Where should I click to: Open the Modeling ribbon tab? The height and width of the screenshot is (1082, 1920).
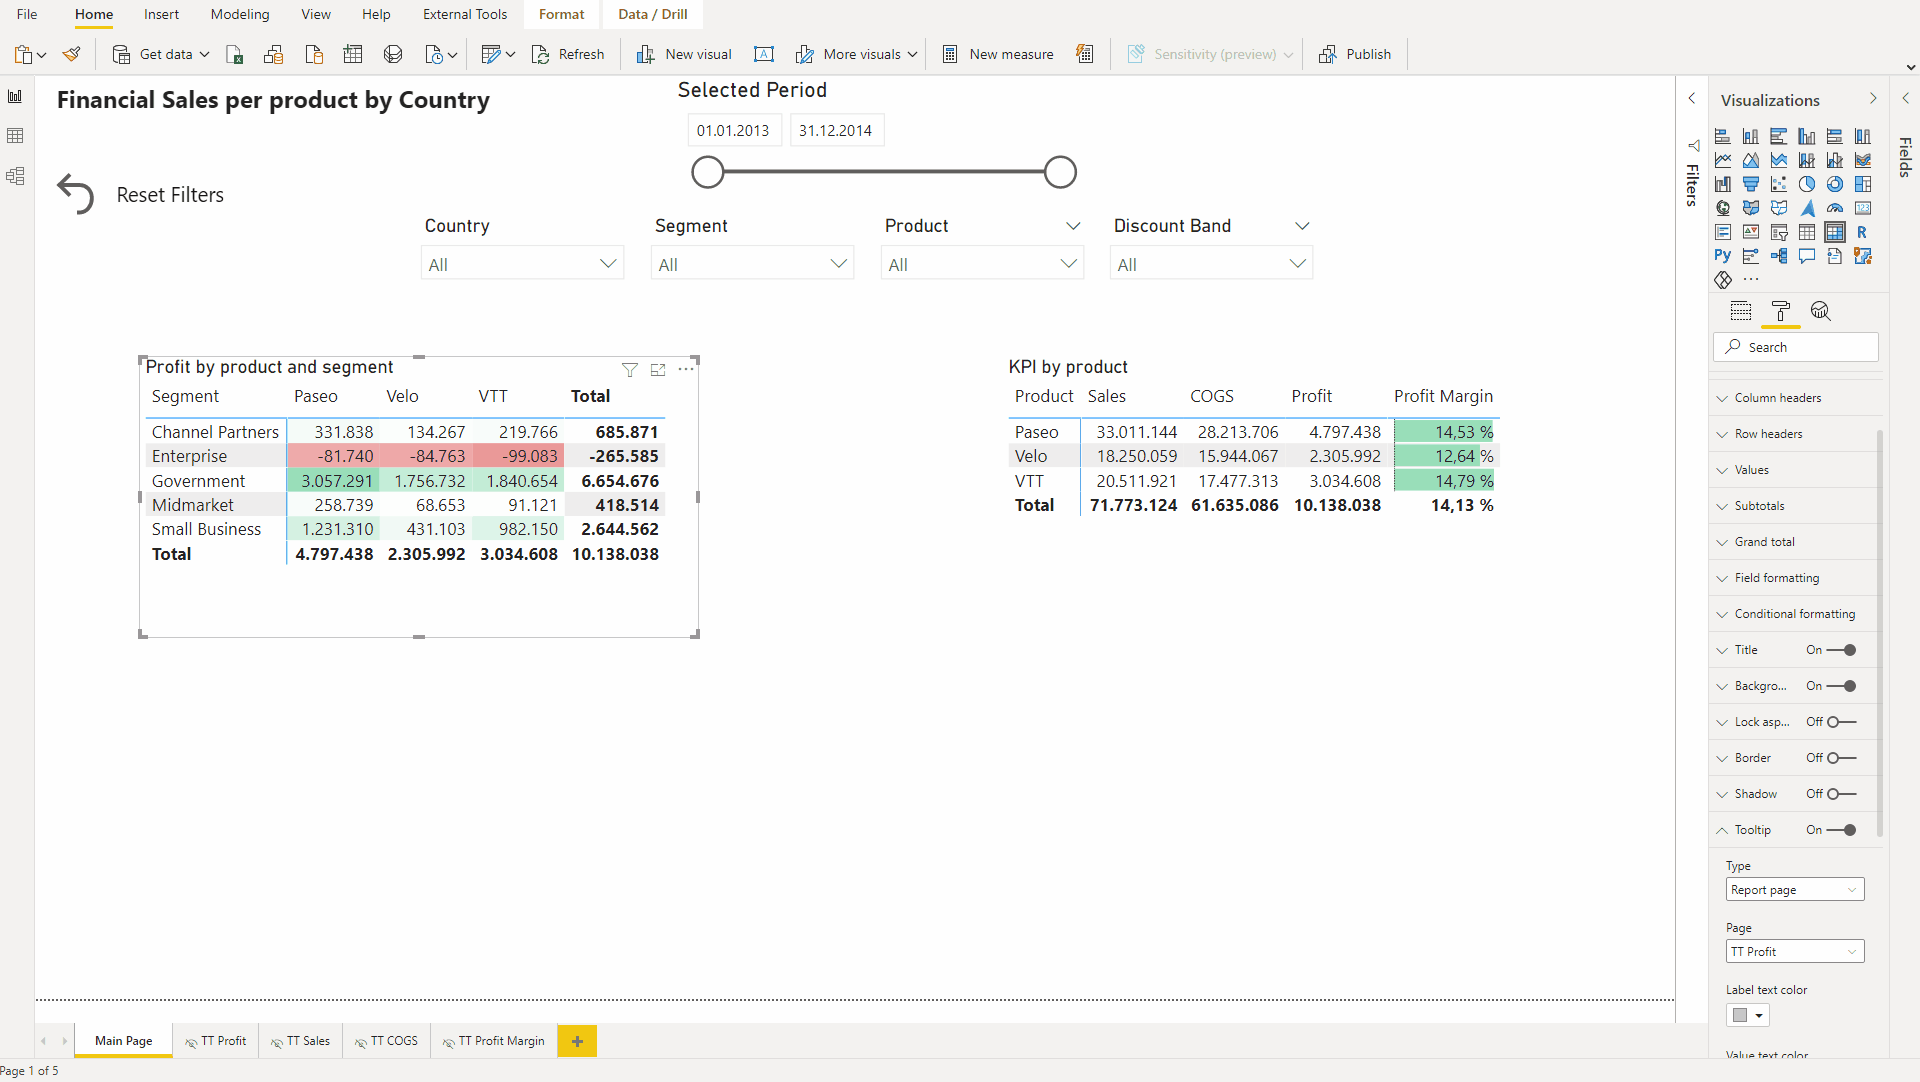coord(240,14)
